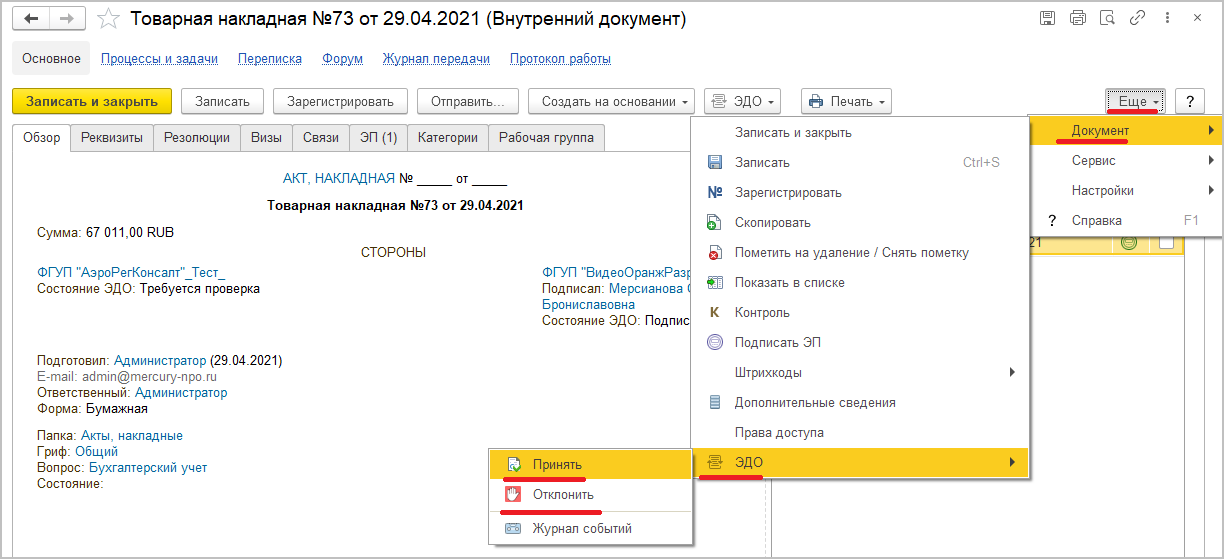
Task: Switch to the Связи tab
Action: [x=321, y=138]
